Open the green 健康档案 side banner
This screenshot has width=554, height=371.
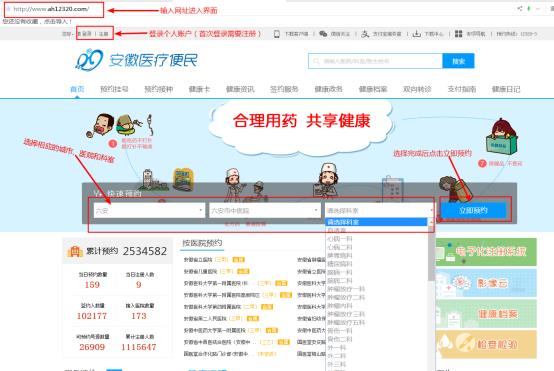pyautogui.click(x=487, y=314)
